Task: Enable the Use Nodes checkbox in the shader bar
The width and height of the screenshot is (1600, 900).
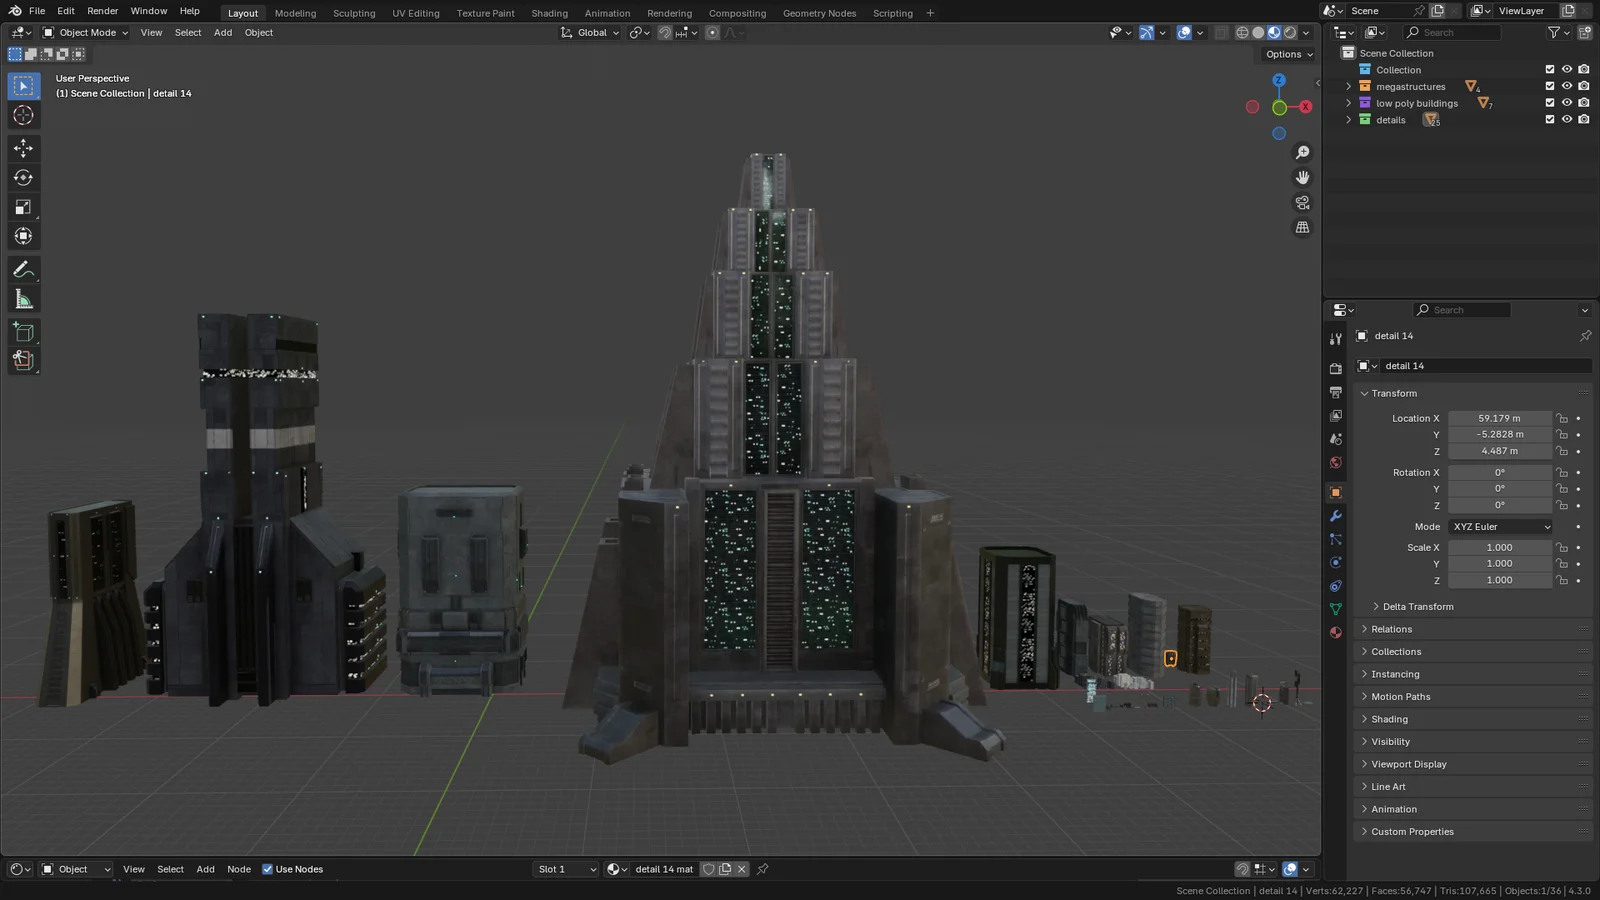Action: click(268, 869)
